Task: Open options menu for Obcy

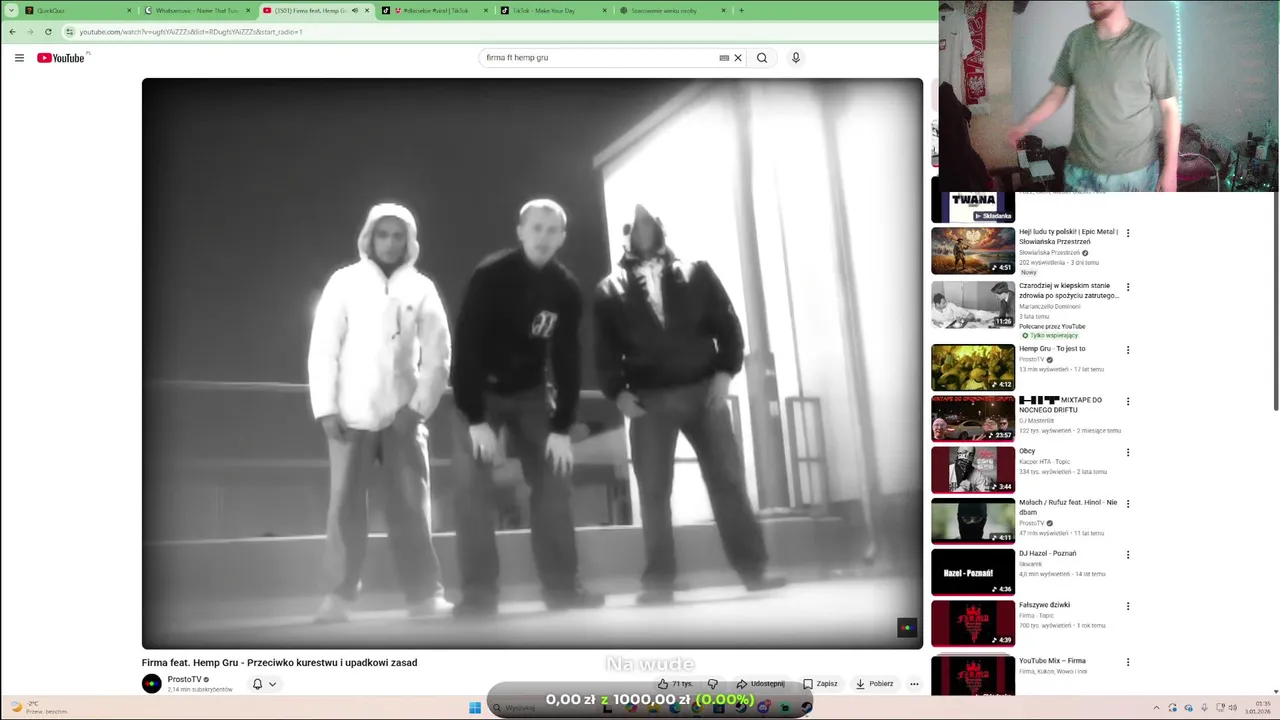Action: pyautogui.click(x=1128, y=452)
